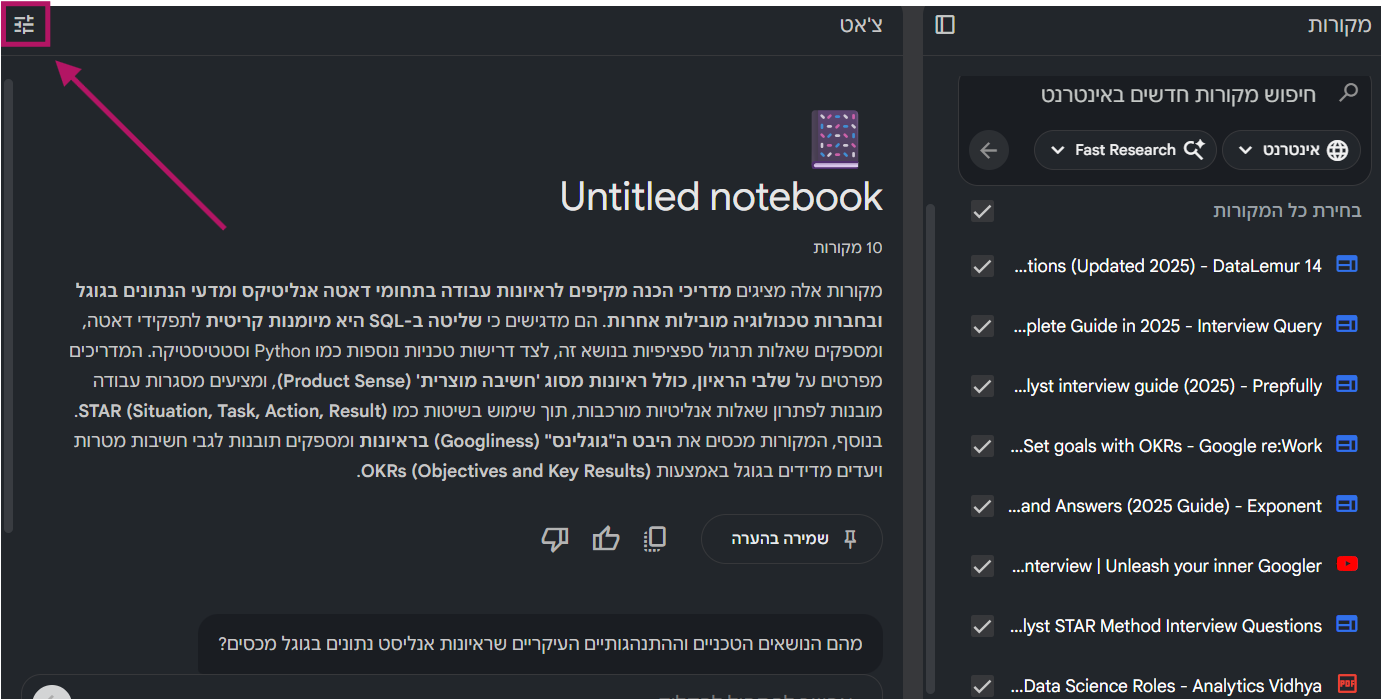The width and height of the screenshot is (1381, 699).
Task: Click the שמירה בהערה save to note button
Action: (792, 539)
